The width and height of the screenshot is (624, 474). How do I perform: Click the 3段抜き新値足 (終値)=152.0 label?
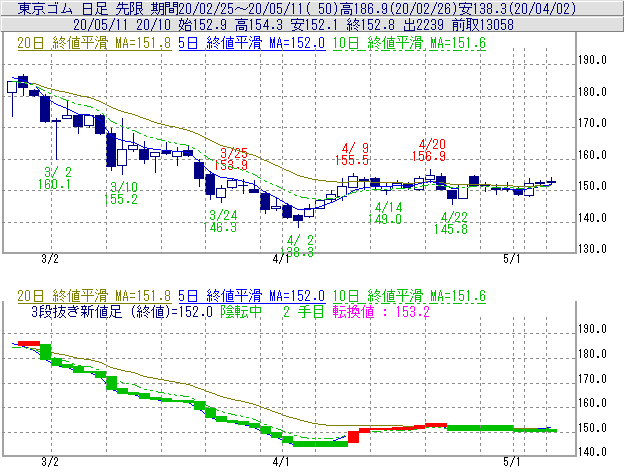tap(122, 312)
